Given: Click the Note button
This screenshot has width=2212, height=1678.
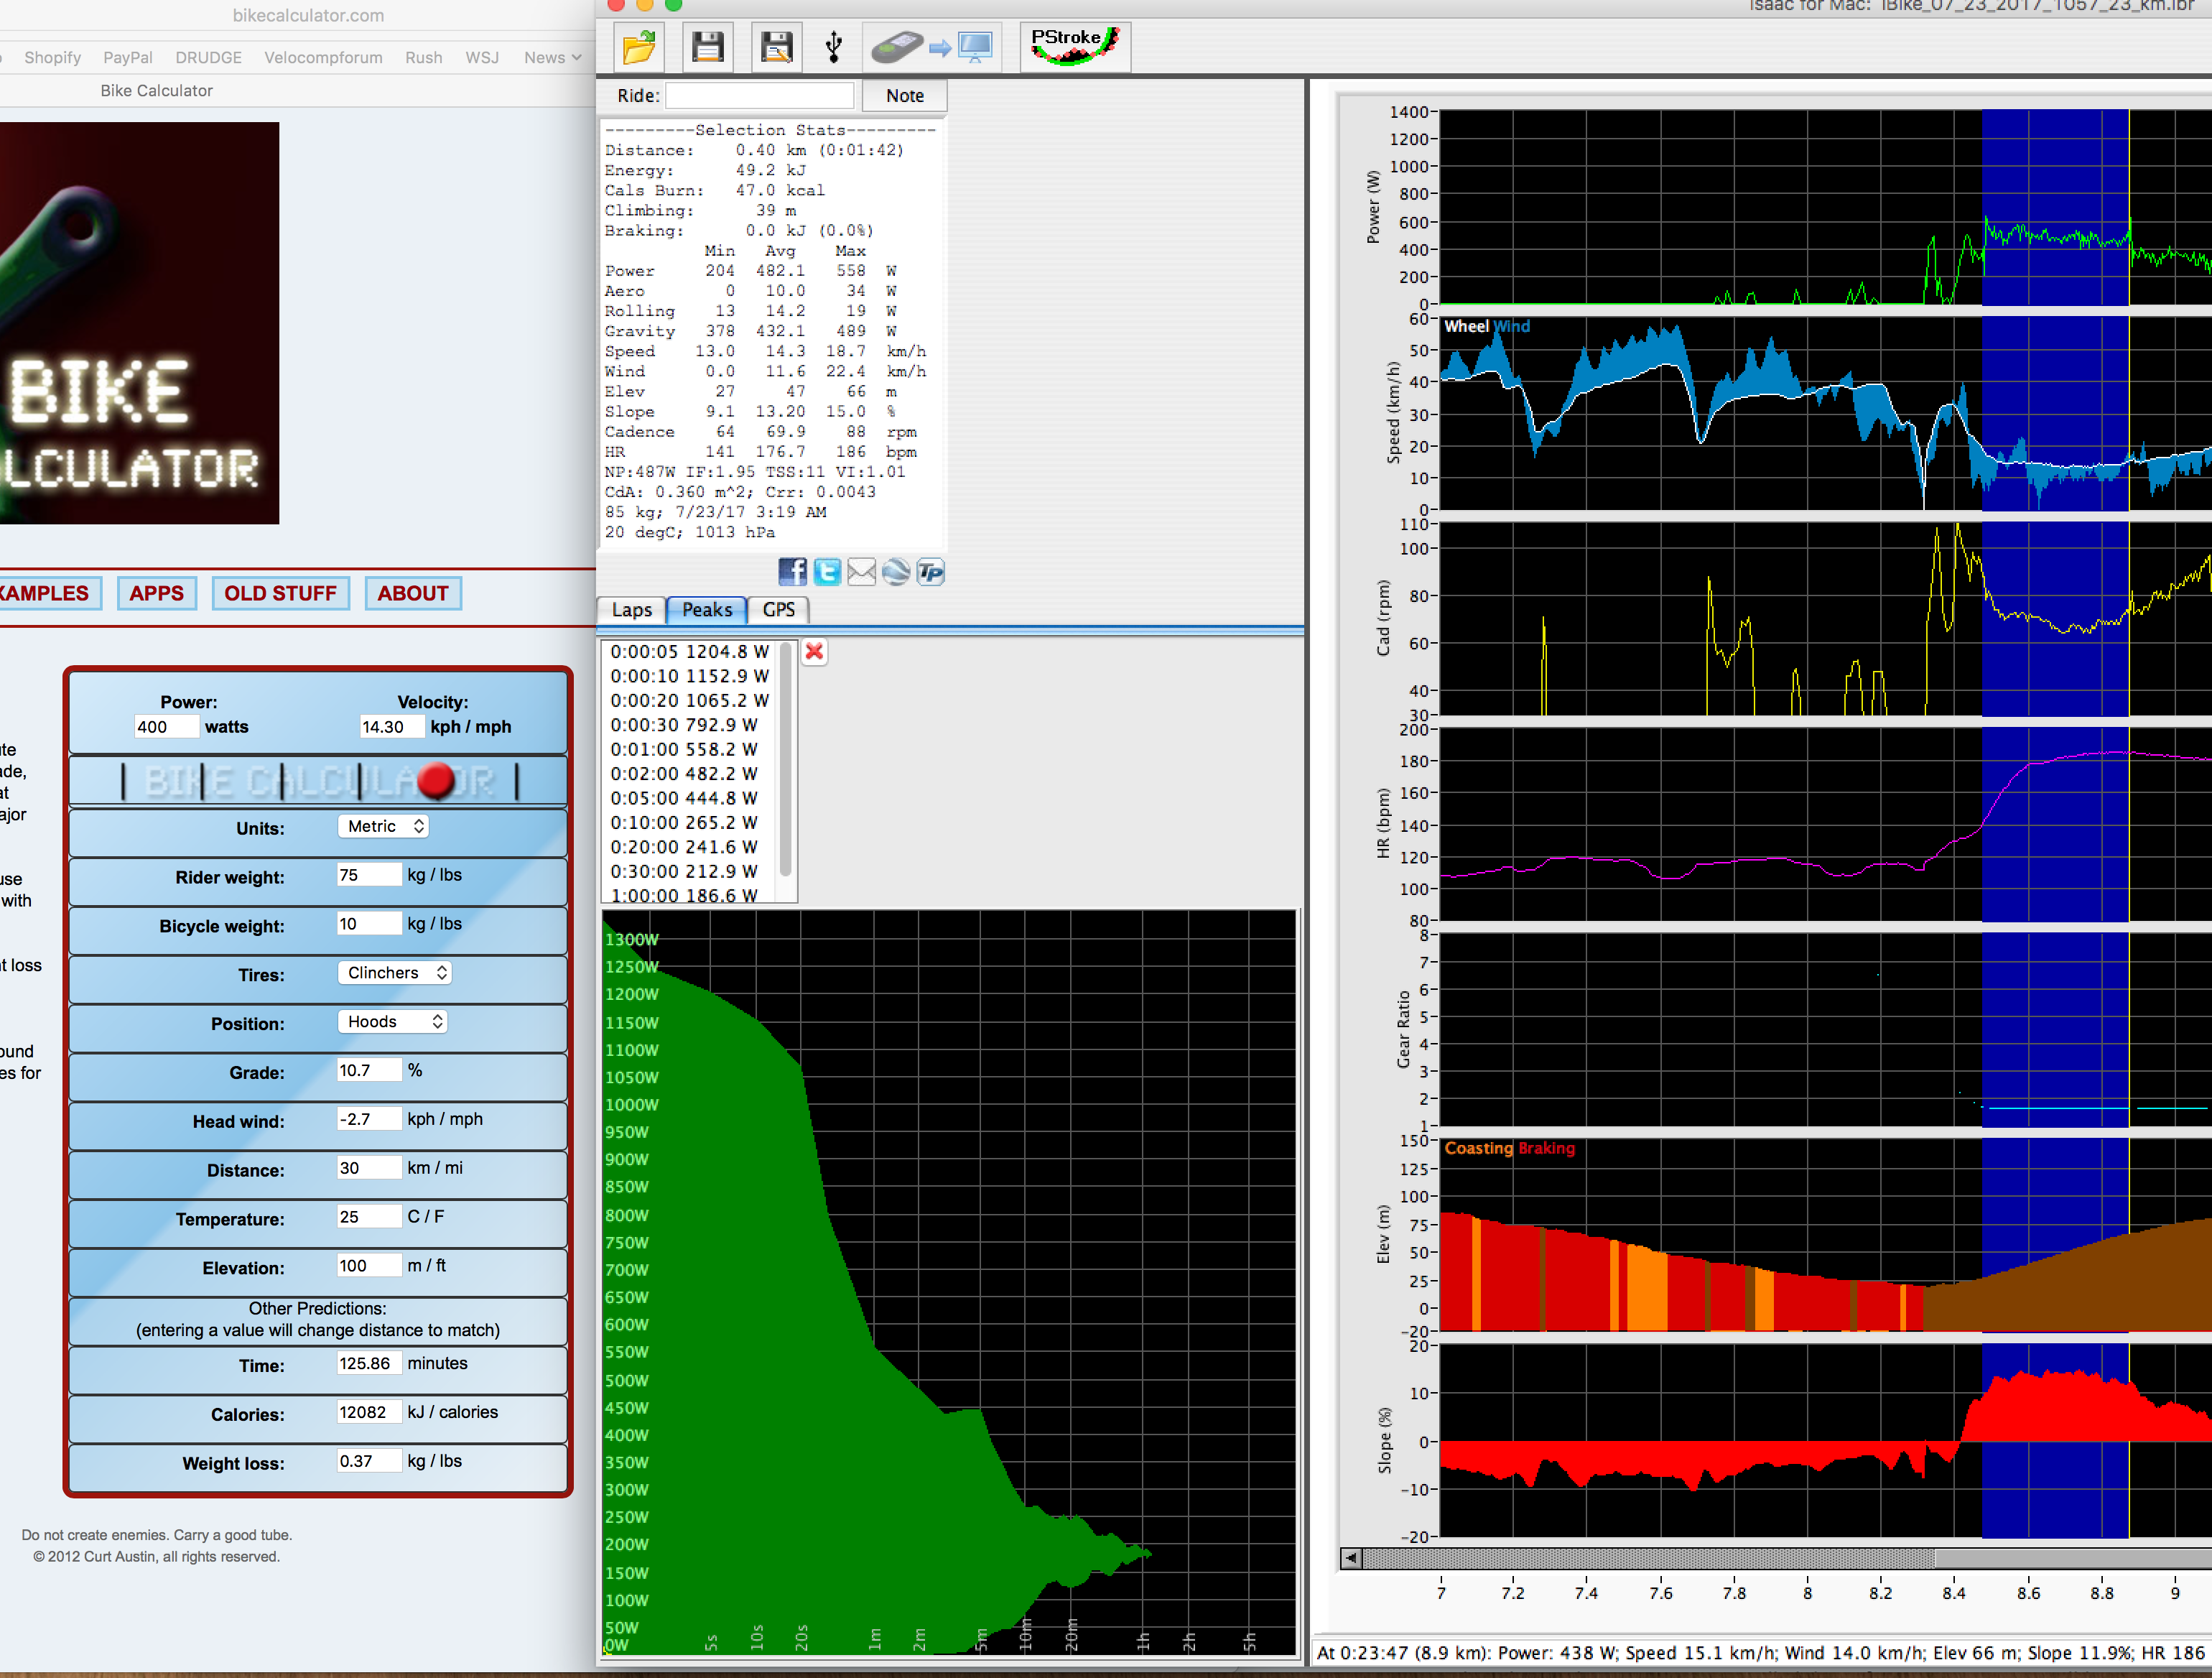Looking at the screenshot, I should coord(904,96).
